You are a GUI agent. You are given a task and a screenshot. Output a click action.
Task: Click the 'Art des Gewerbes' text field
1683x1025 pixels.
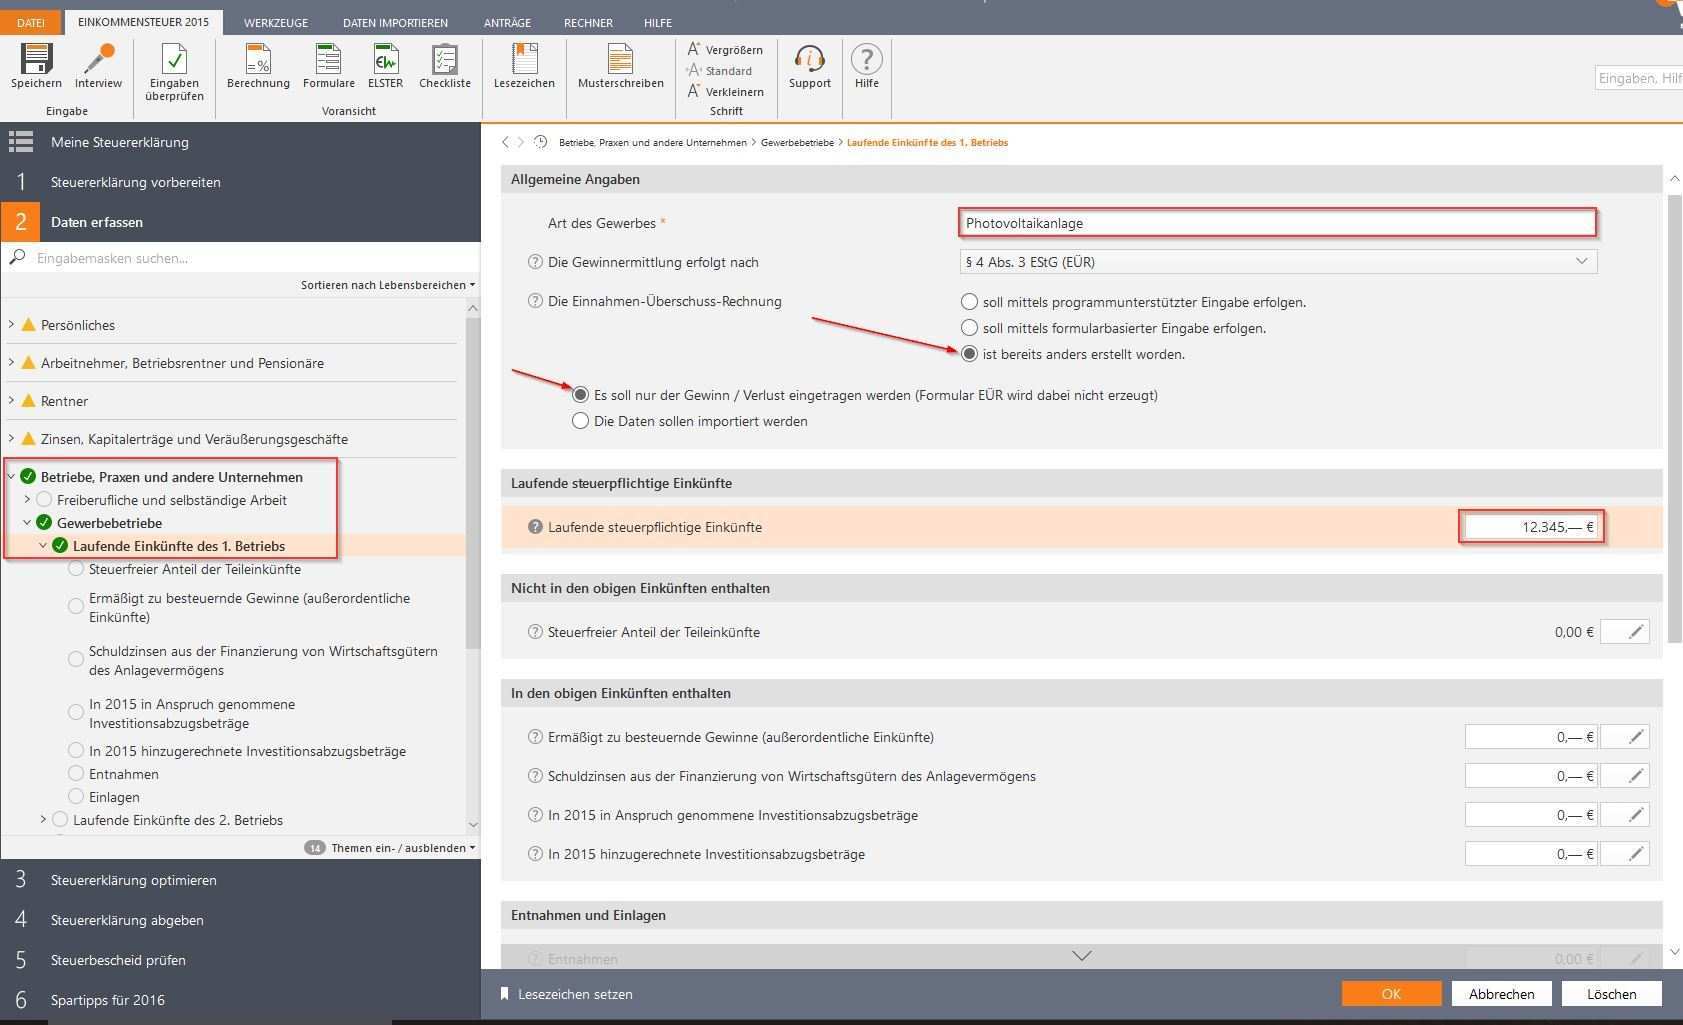(1277, 223)
